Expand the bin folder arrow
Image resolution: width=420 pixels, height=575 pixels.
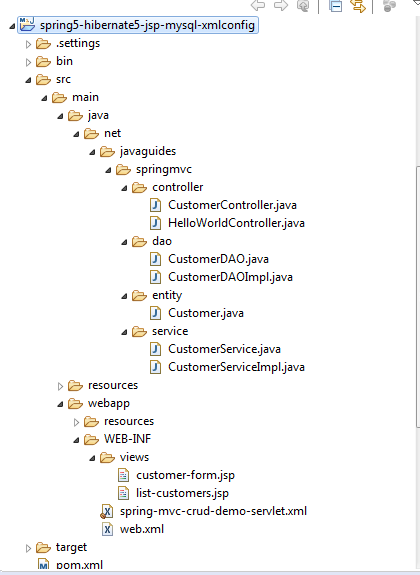(28, 62)
